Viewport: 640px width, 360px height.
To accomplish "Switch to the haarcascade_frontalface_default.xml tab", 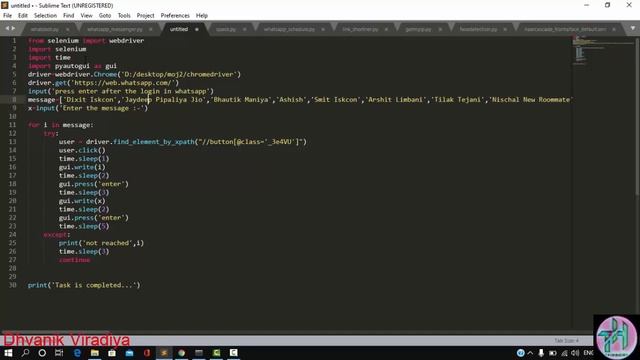I will click(565, 29).
